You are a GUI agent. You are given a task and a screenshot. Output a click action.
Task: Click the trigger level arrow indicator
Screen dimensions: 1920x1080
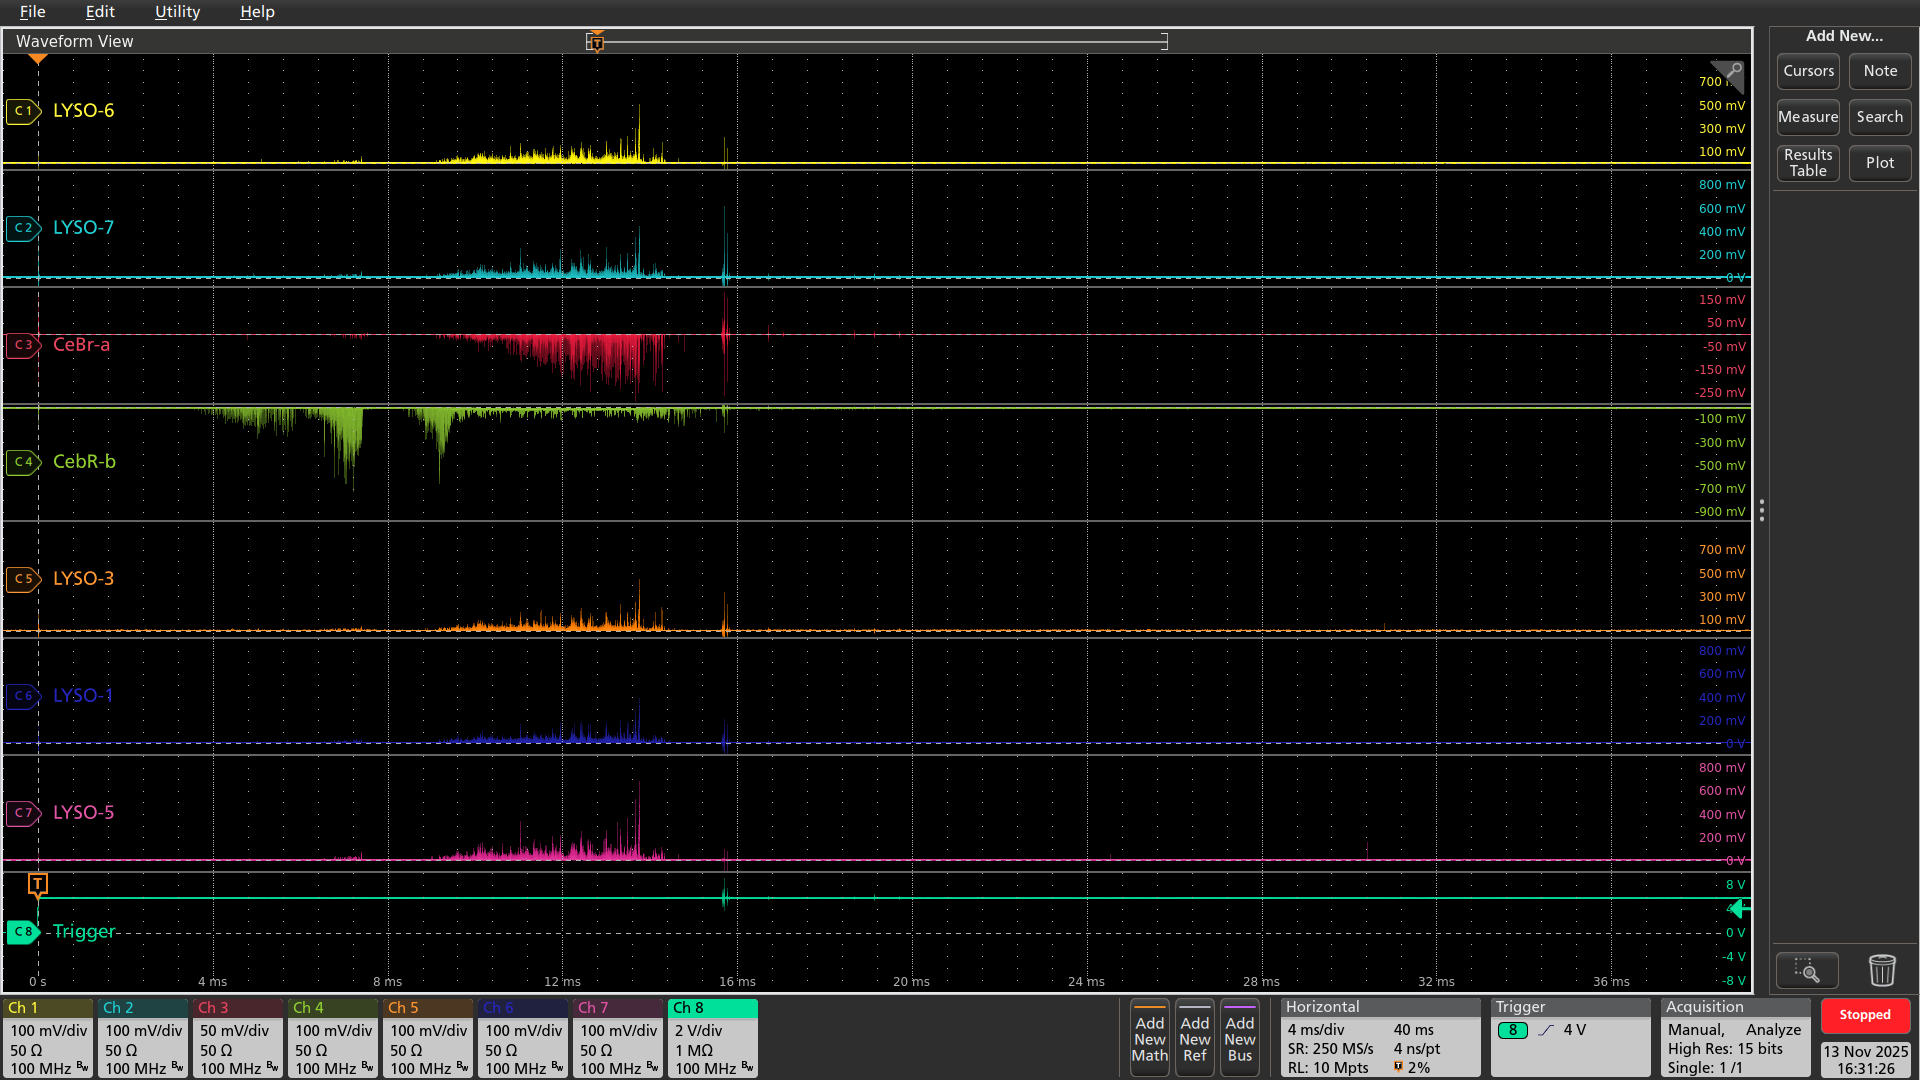pyautogui.click(x=1739, y=908)
